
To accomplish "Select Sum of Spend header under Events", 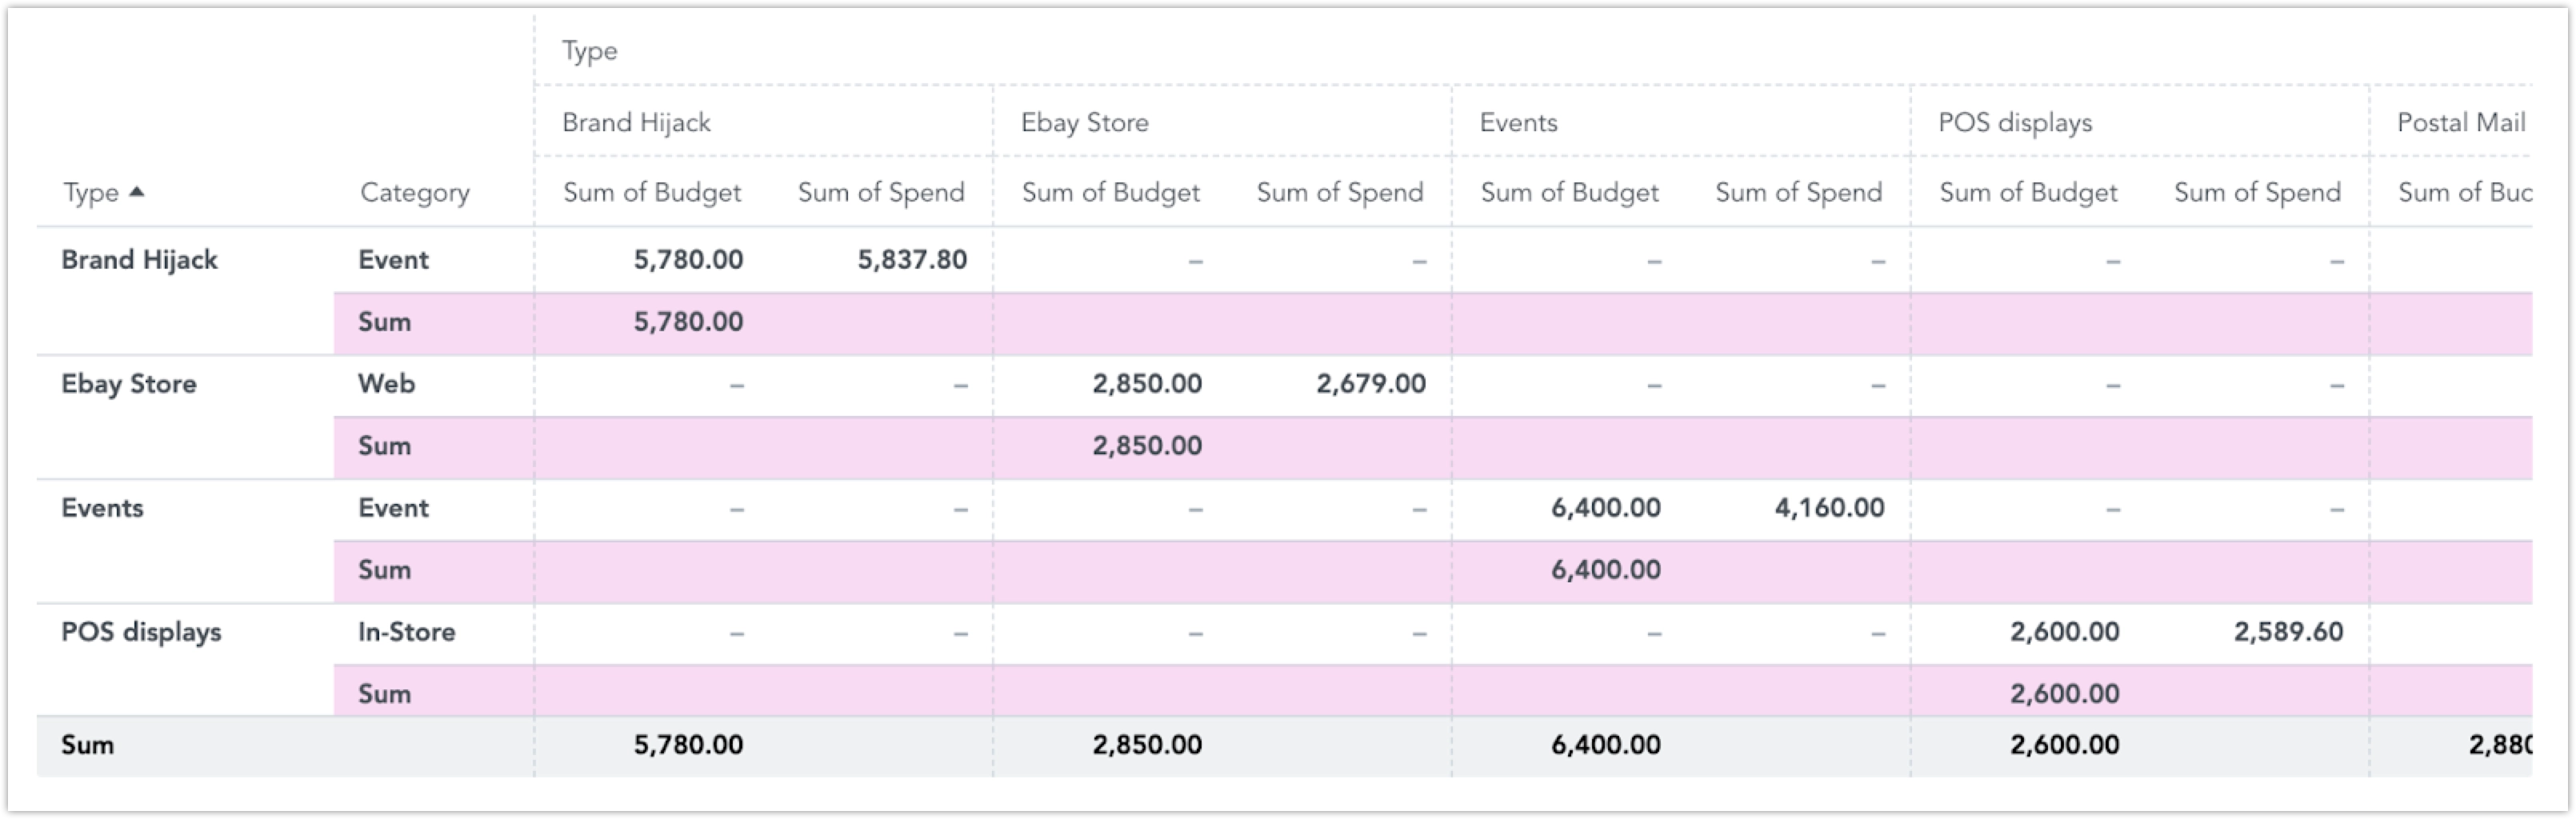I will click(x=1798, y=192).
